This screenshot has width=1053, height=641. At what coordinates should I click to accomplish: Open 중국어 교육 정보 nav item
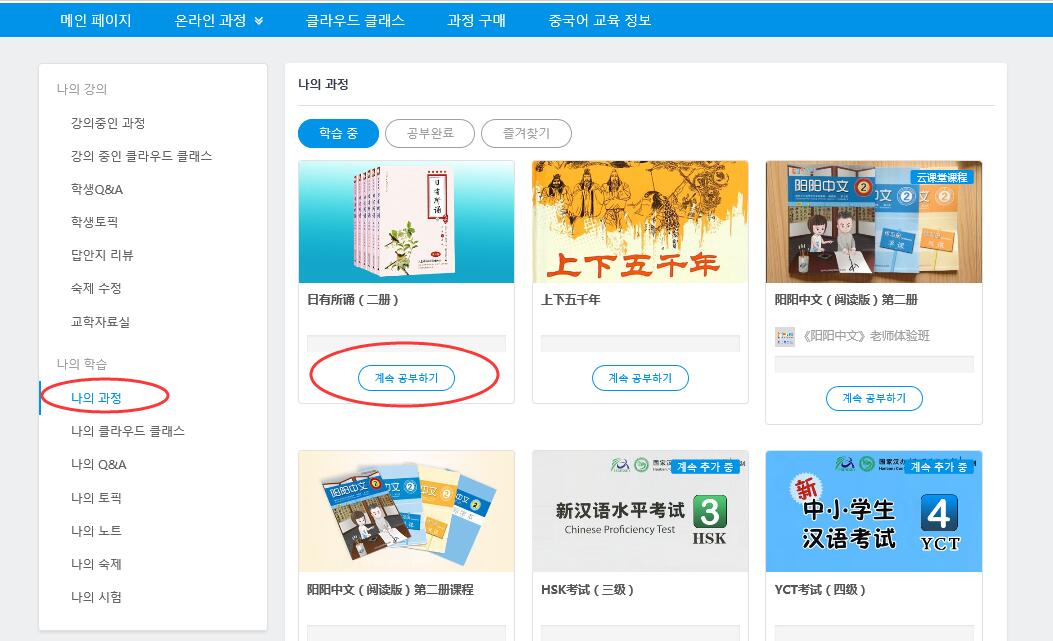pos(600,20)
